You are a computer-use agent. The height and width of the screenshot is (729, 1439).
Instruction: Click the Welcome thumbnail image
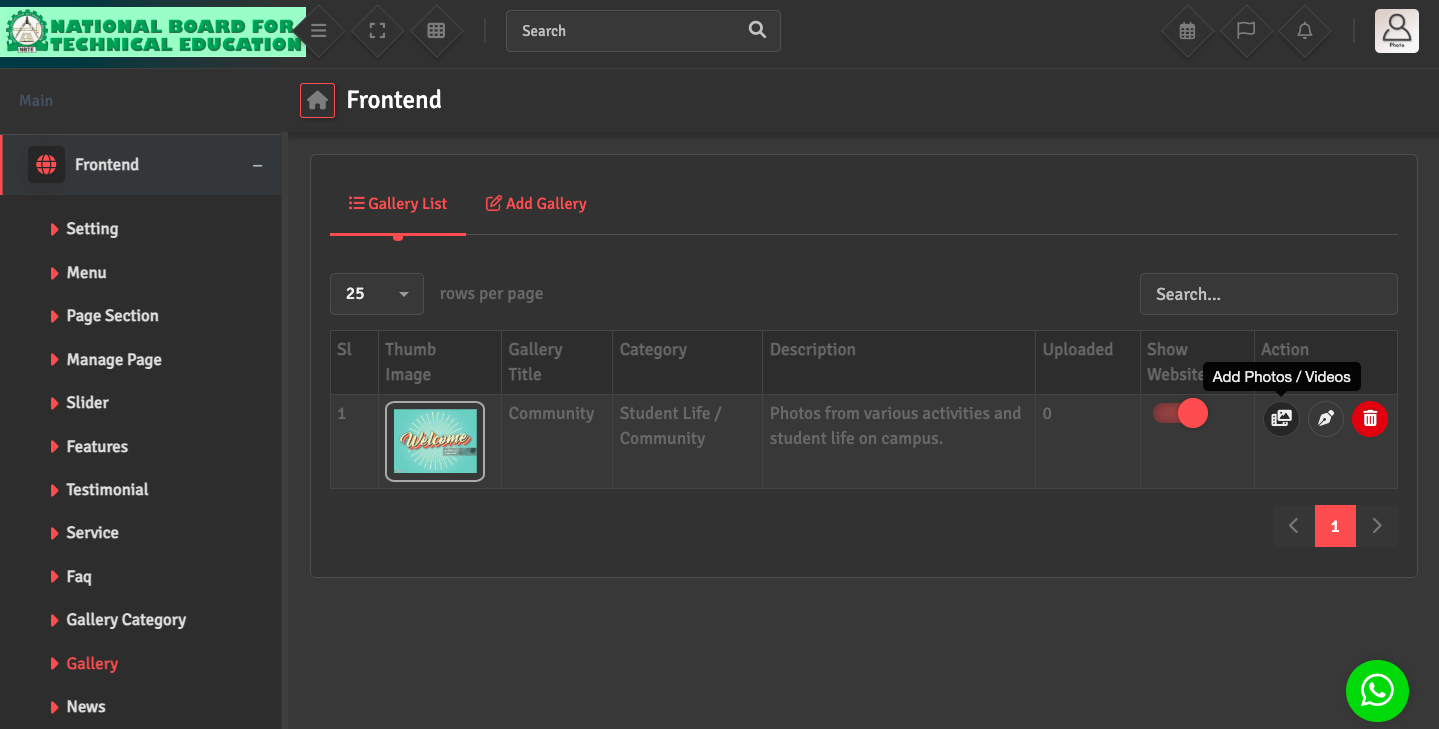(435, 441)
